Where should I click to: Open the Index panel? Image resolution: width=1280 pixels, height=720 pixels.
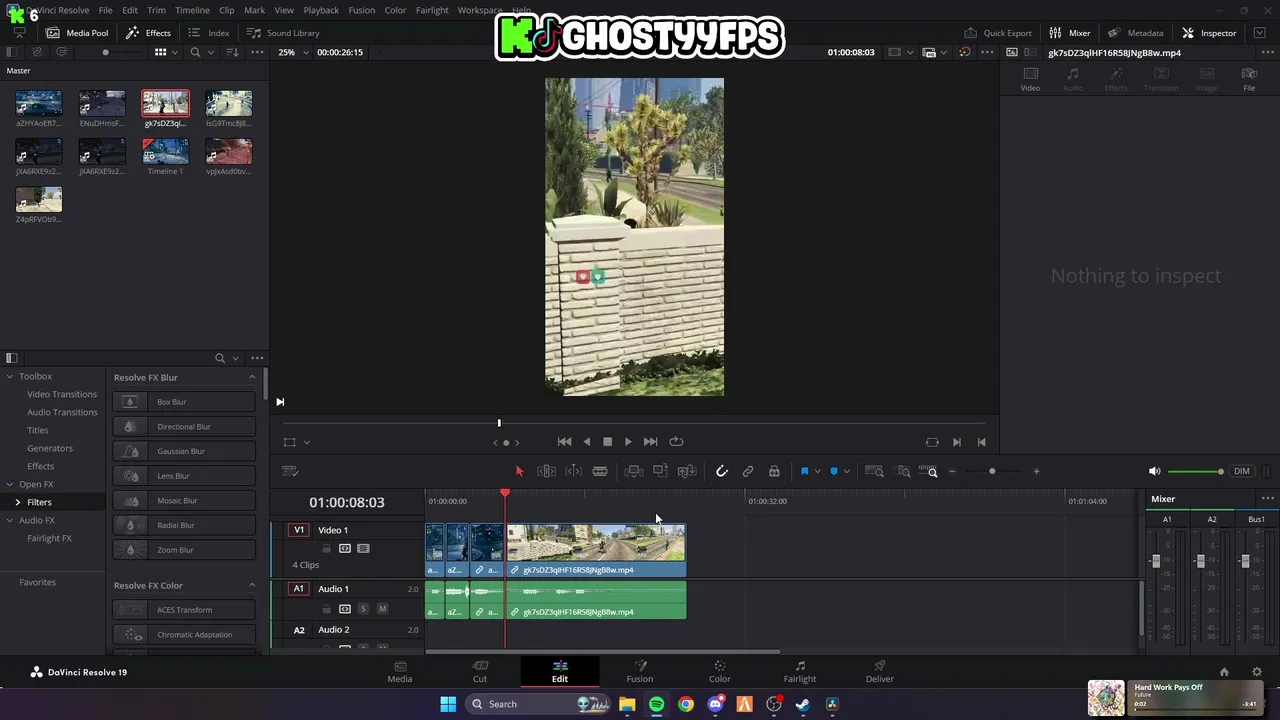click(209, 33)
